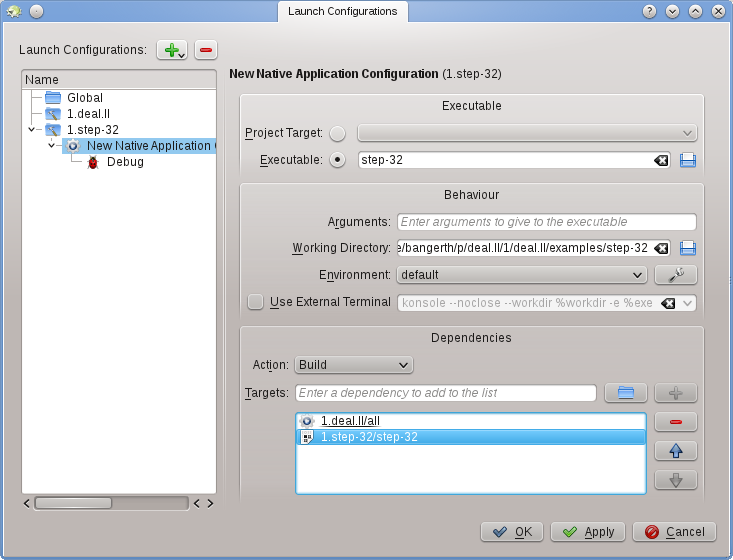Screen dimensions: 733x560
Task: Click the title bar help button
Action: (649, 11)
